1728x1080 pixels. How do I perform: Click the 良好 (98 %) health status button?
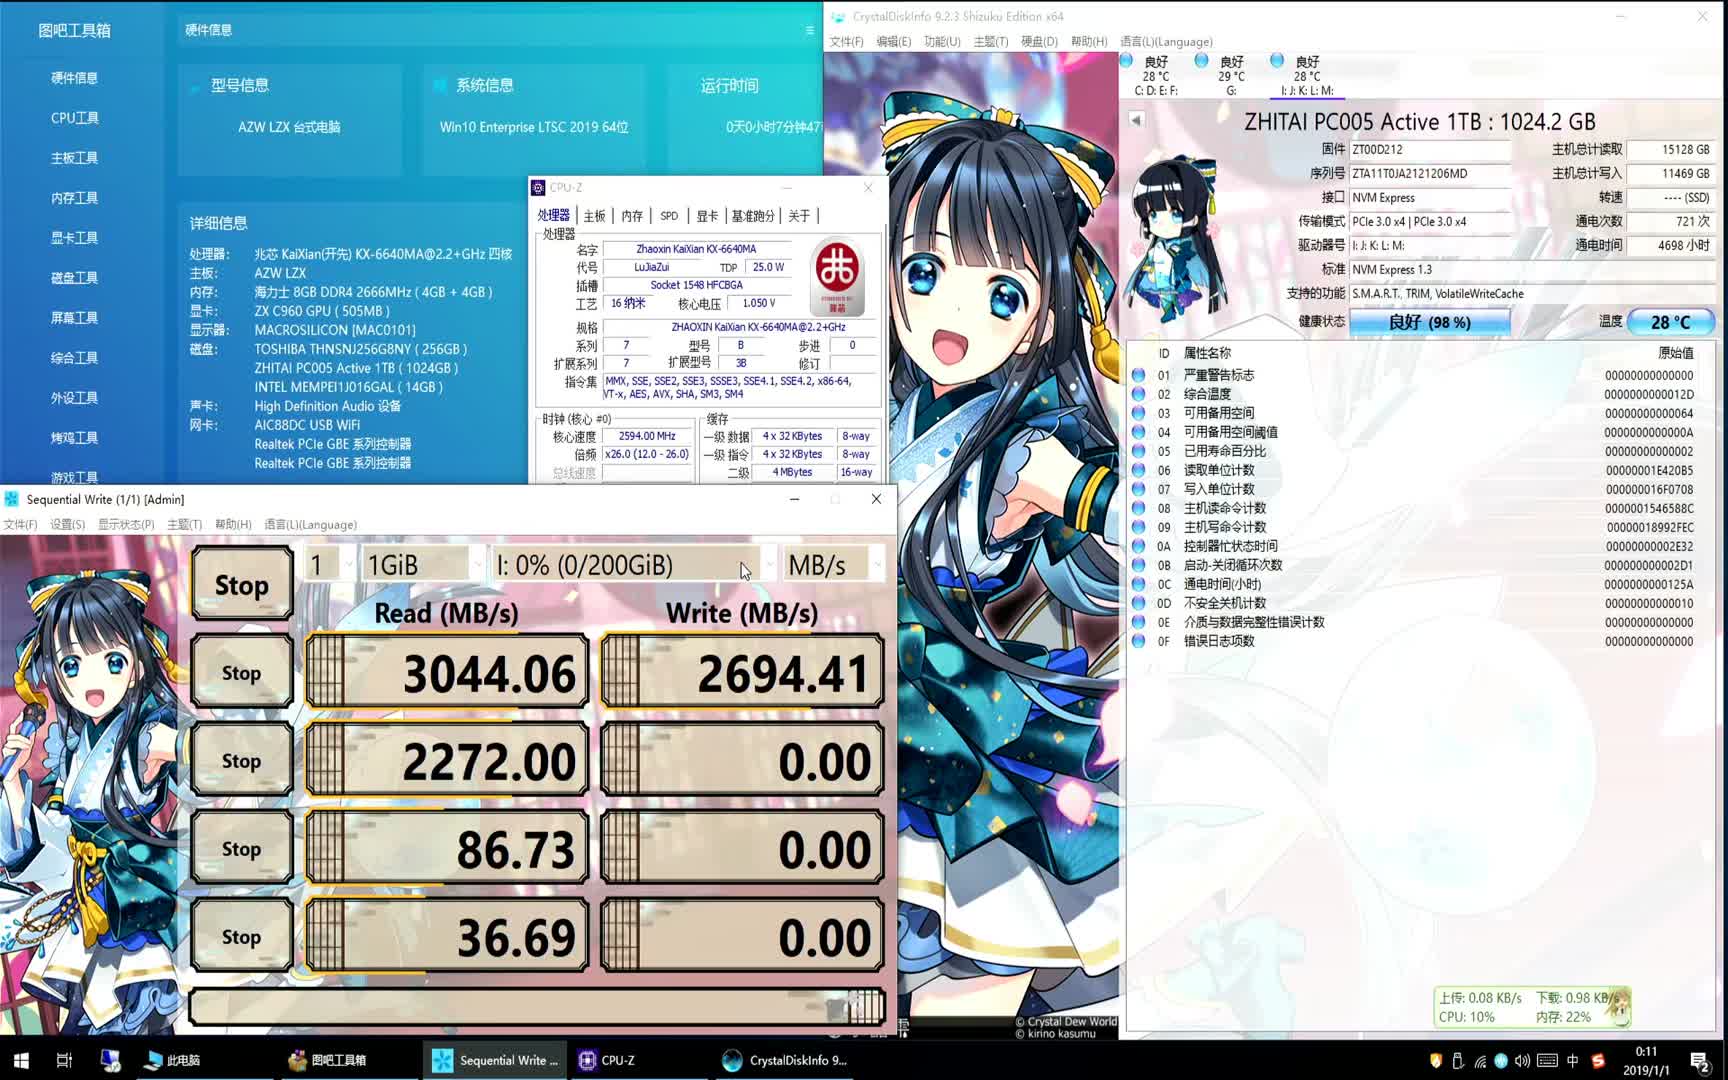[x=1430, y=322]
